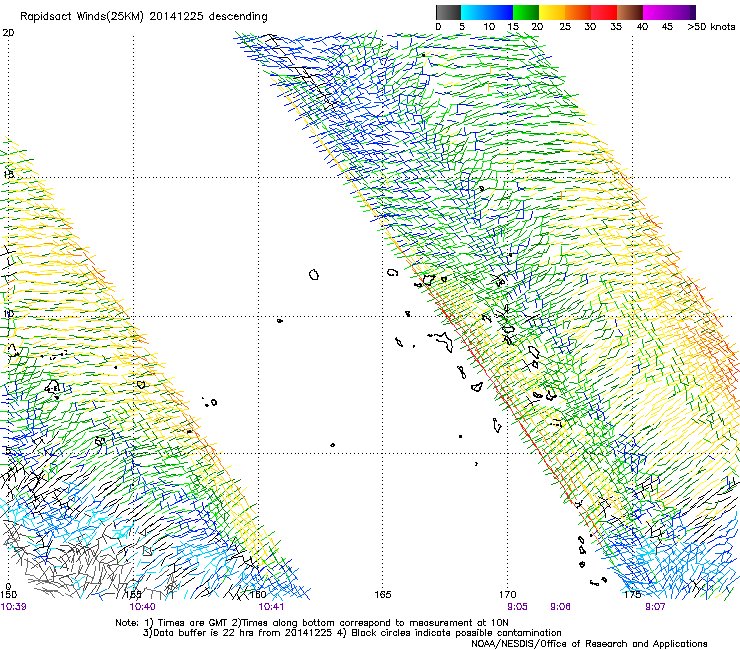Click the '30' legend scale label
The width and height of the screenshot is (740, 650).
590,26
